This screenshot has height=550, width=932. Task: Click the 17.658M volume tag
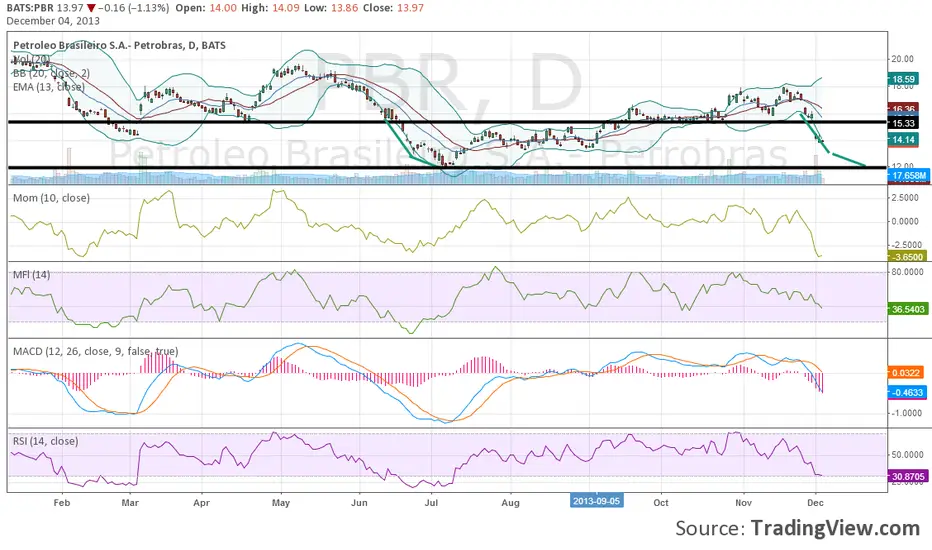coord(908,175)
